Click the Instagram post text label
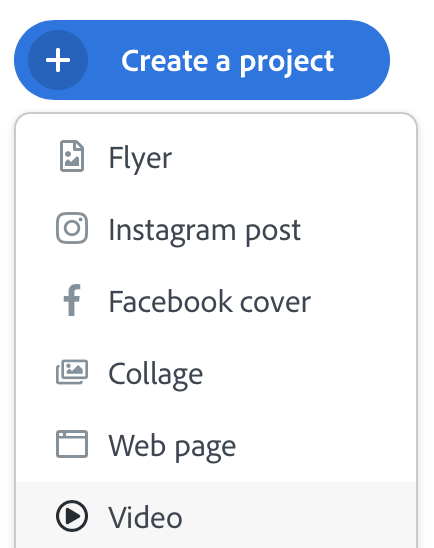This screenshot has height=548, width=434. coord(205,231)
